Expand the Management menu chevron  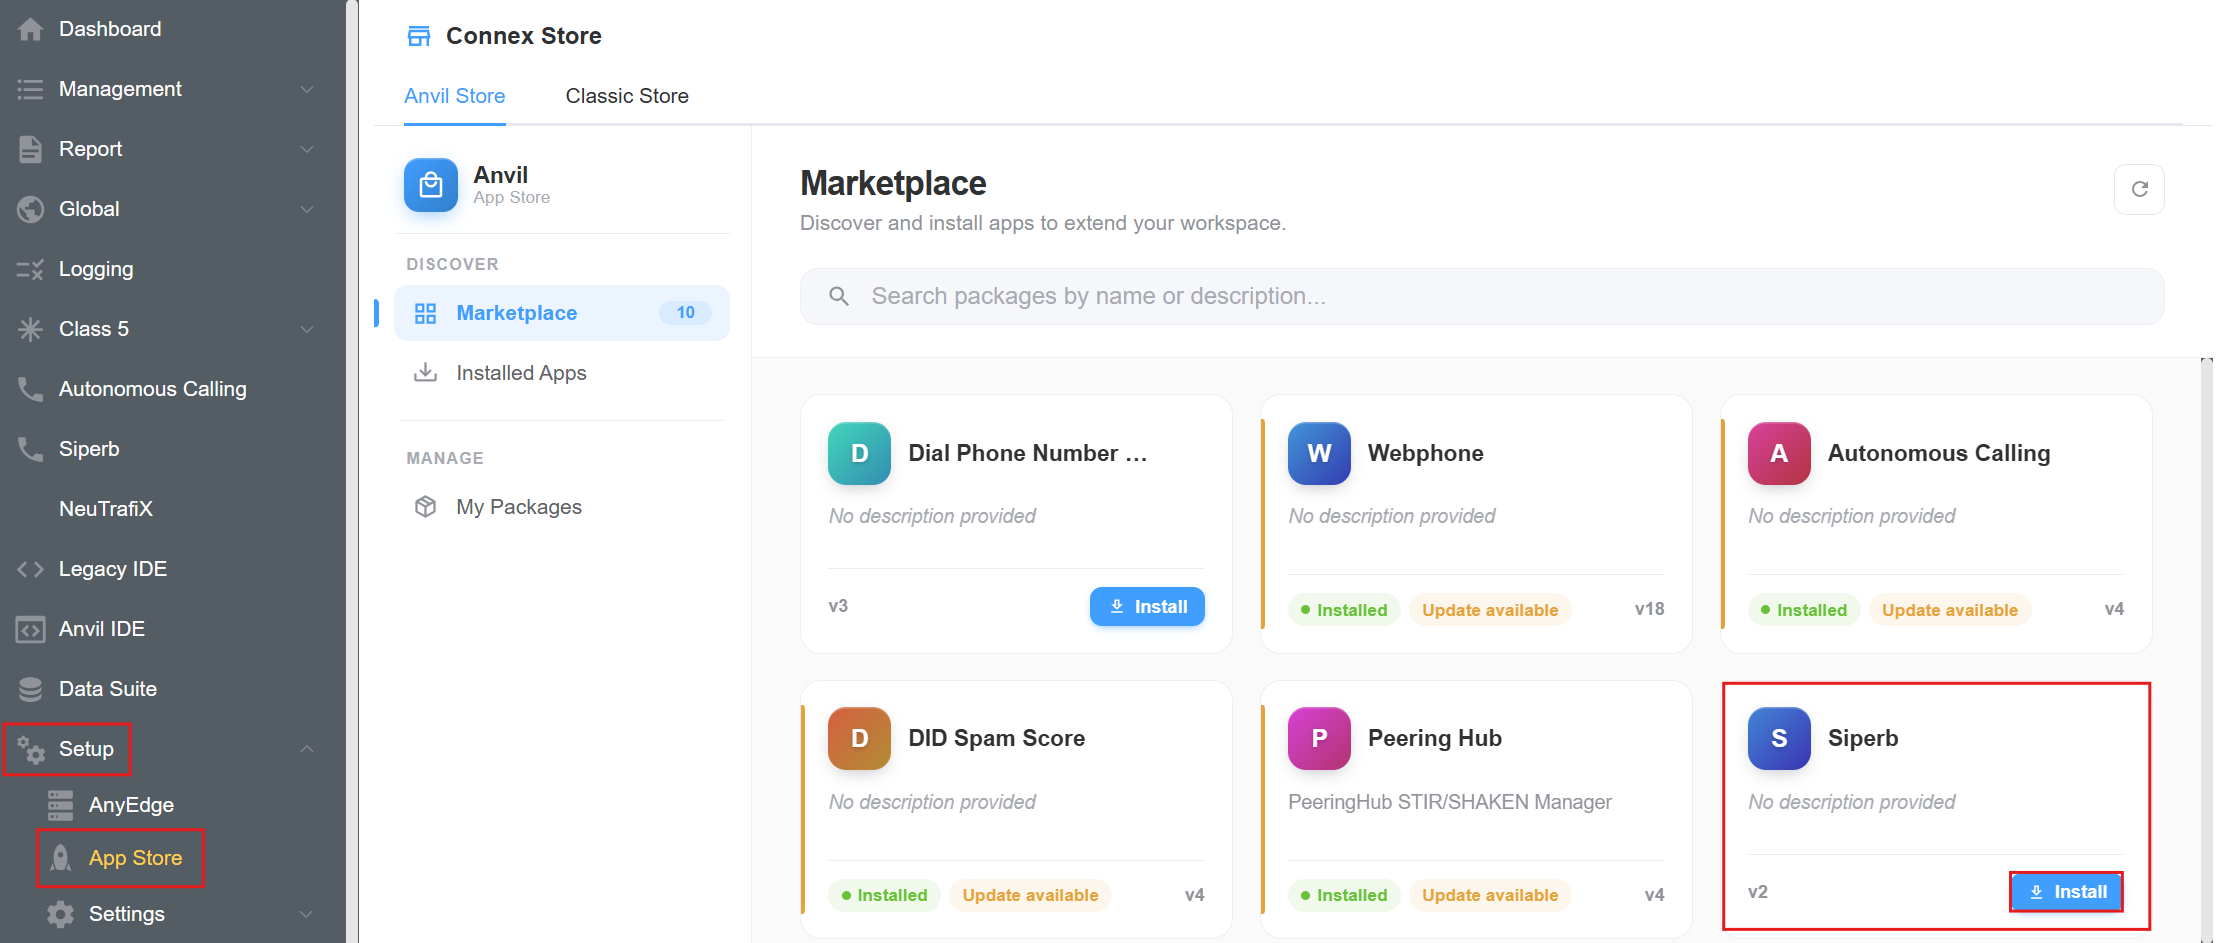point(307,89)
